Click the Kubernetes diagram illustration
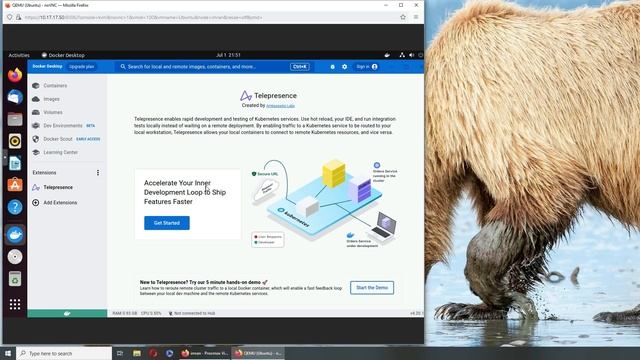 [x=324, y=203]
